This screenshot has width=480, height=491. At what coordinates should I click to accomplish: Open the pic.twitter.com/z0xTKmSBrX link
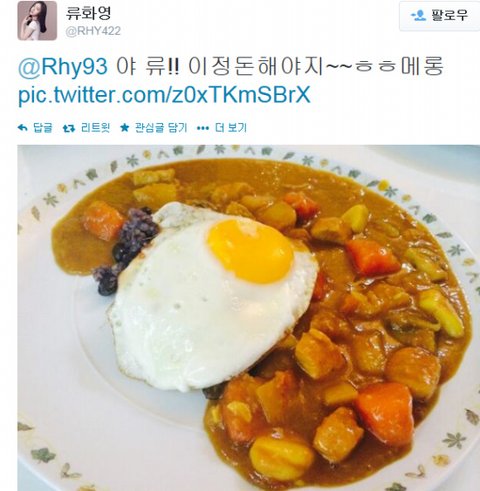164,94
